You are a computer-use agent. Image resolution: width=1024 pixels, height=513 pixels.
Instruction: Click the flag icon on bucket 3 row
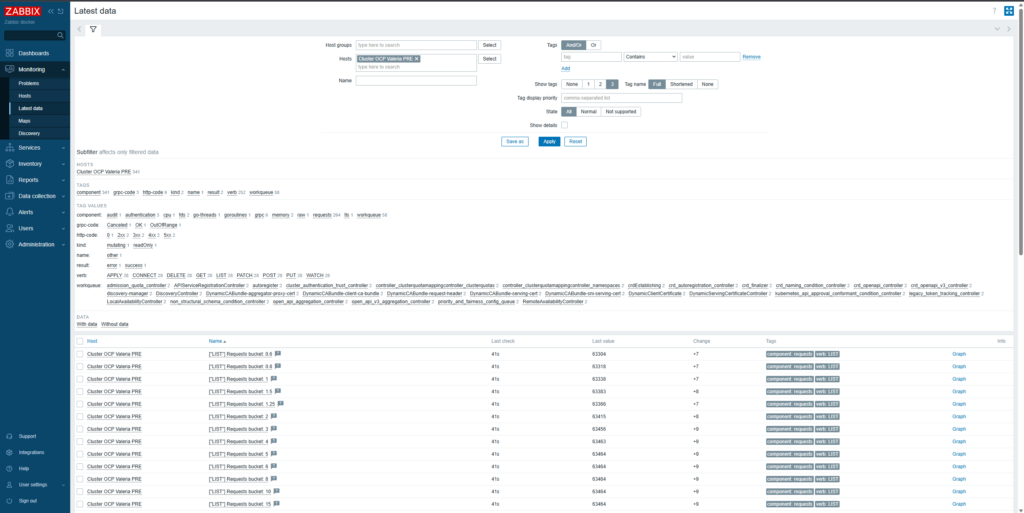(274, 429)
